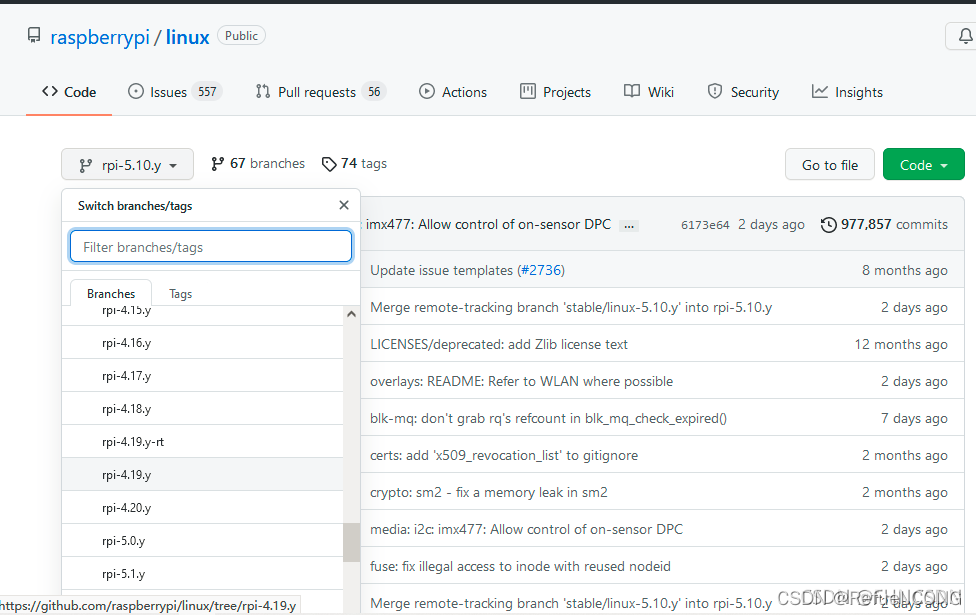Click the history clock icon beside commits
Viewport: 976px width, 615px height.
pyautogui.click(x=828, y=225)
